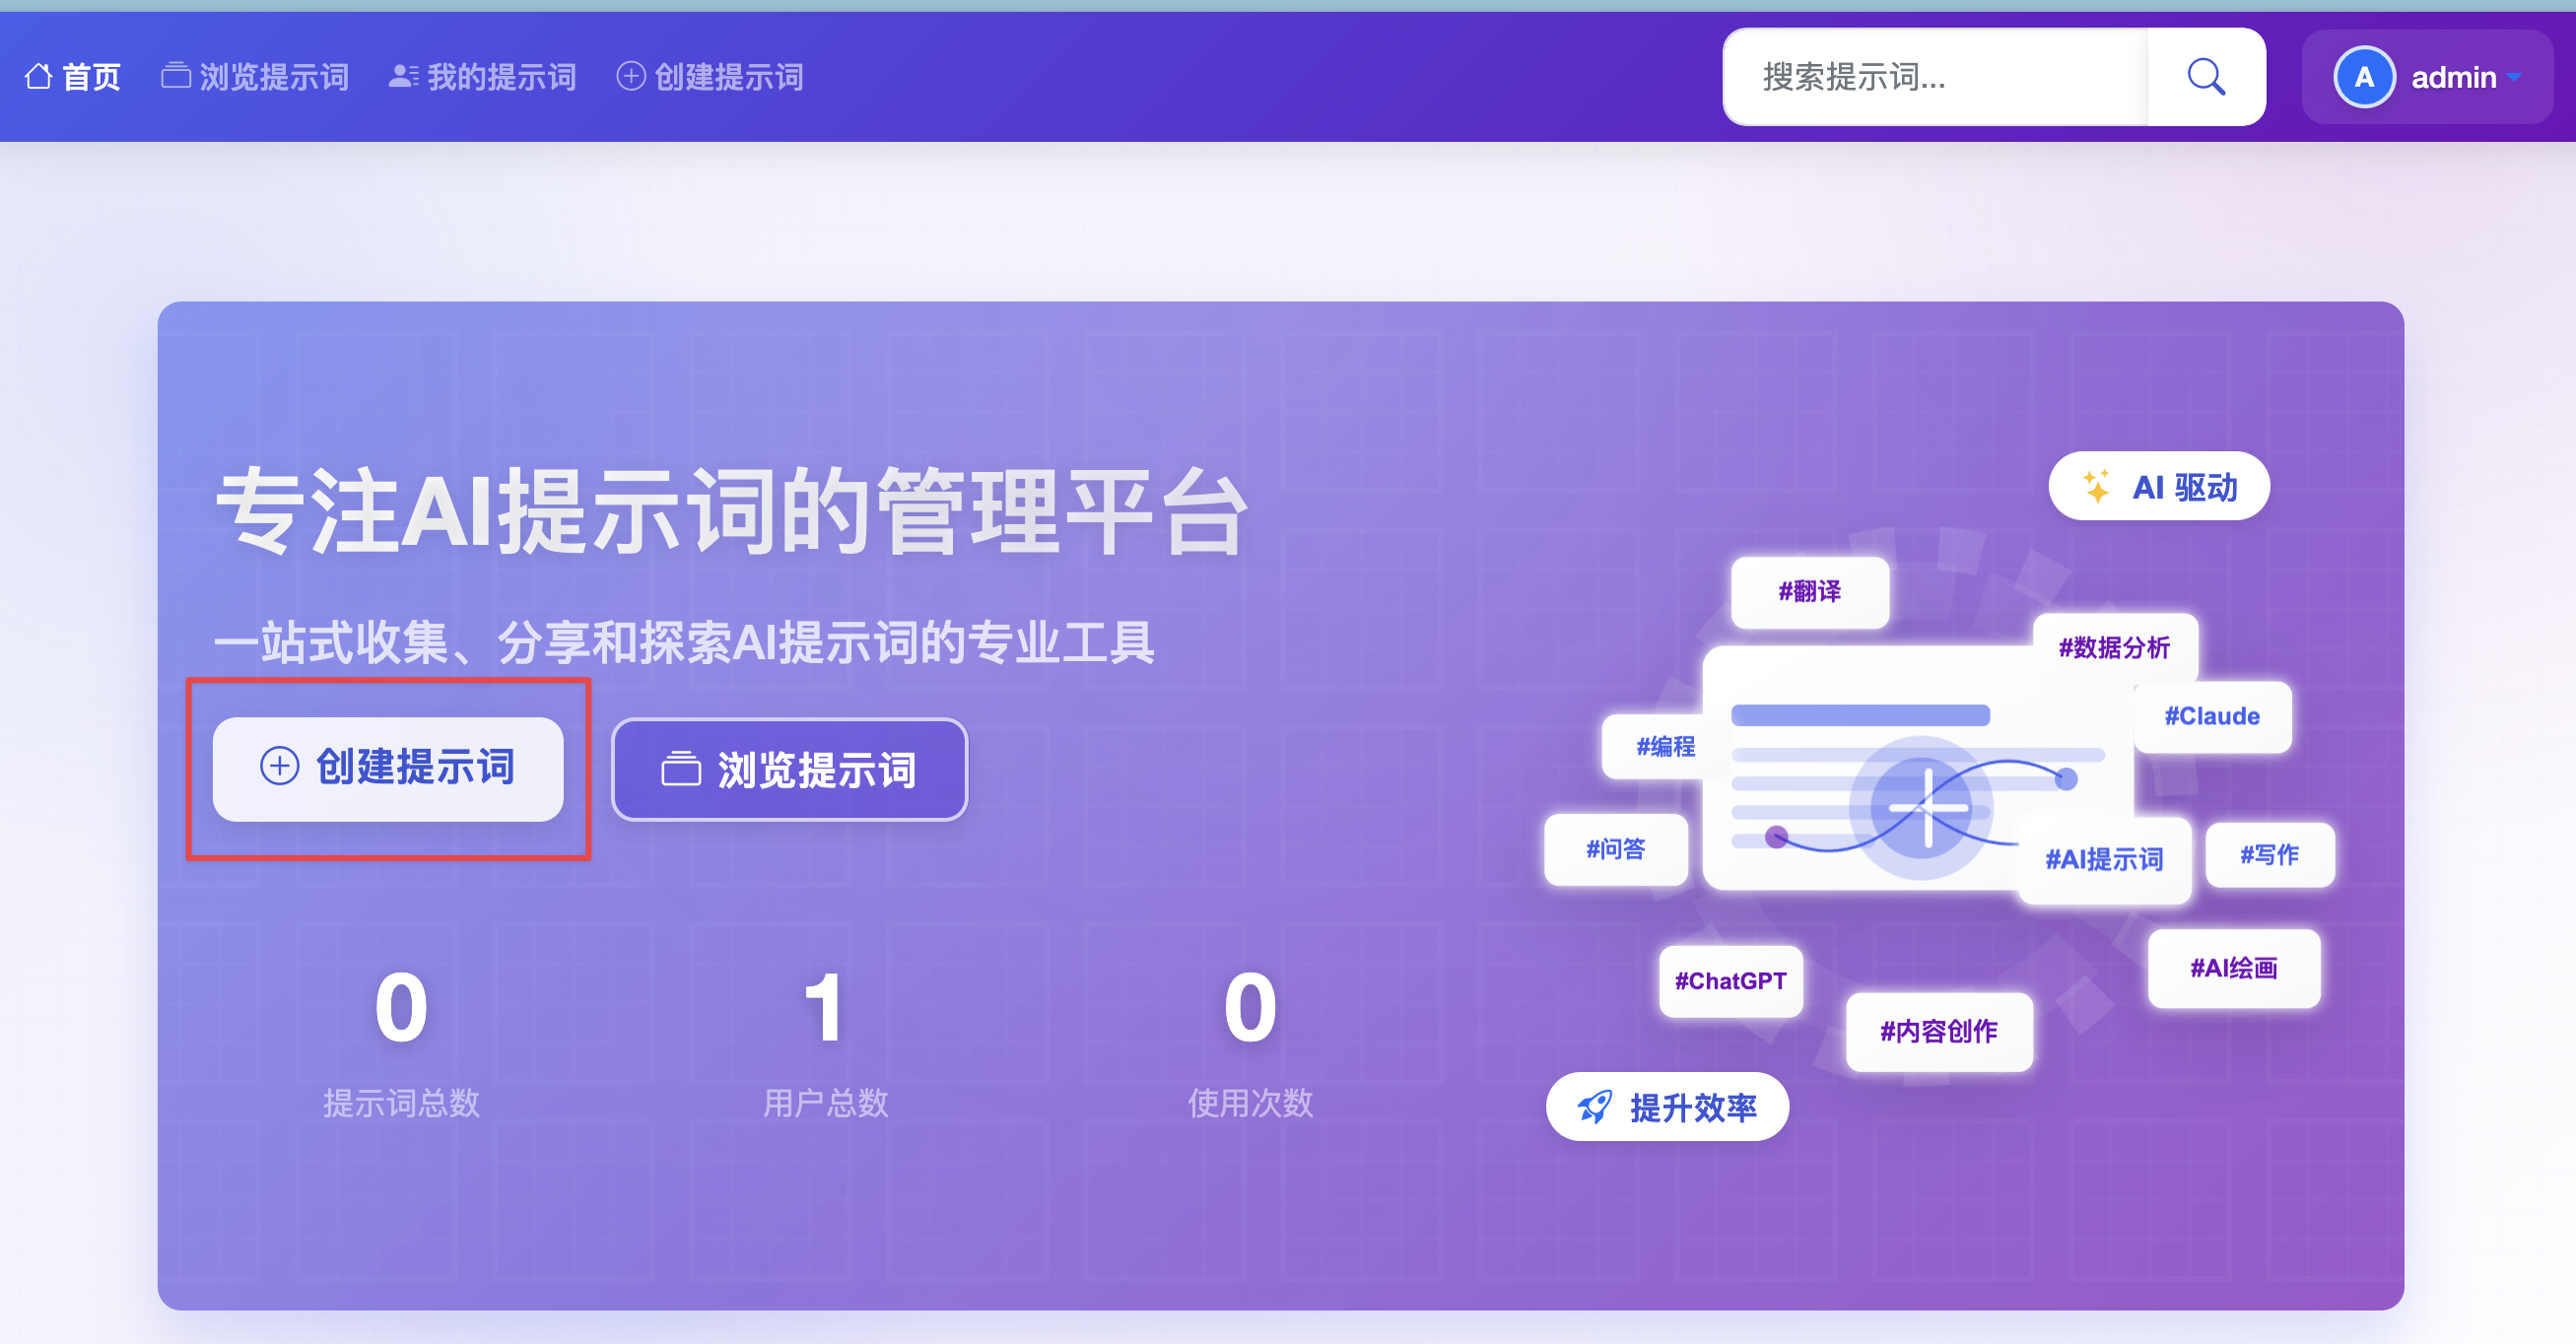Click the user-list icon beside 我的提示词
The image size is (2576, 1344).
(x=403, y=76)
